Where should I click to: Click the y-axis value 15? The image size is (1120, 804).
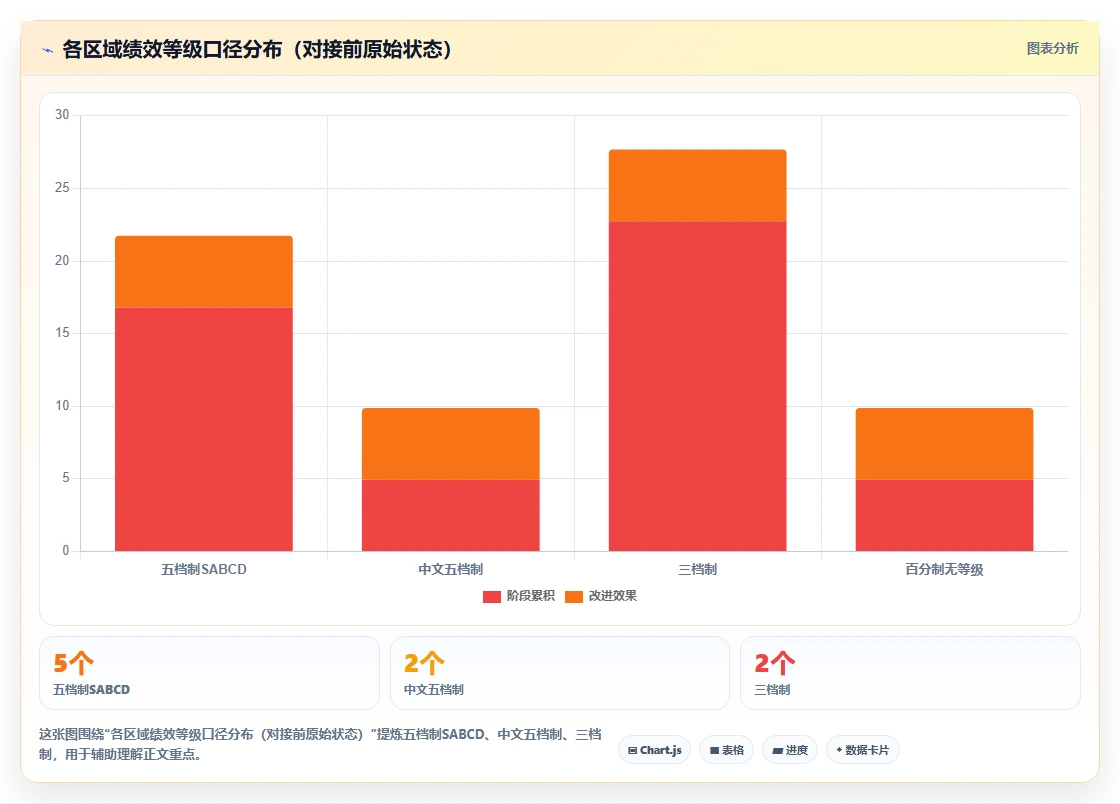pyautogui.click(x=62, y=333)
